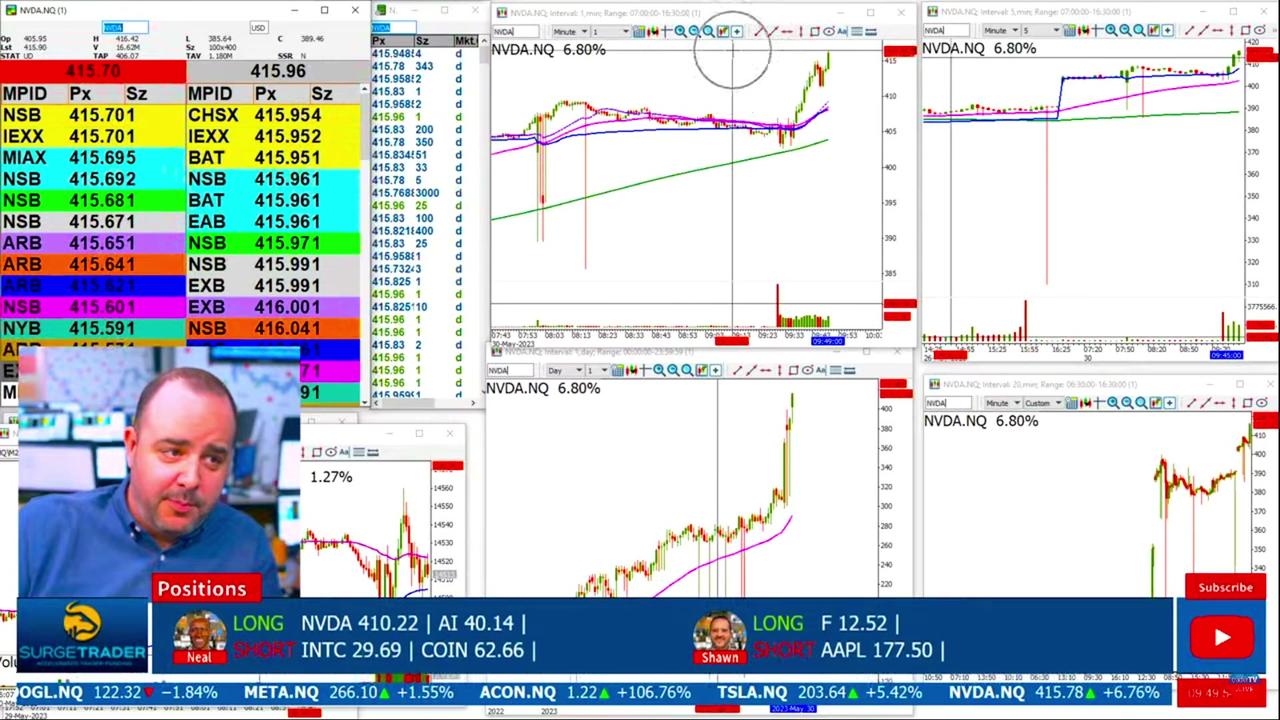Zoom out on the 20-minute NVDA chart
This screenshot has height=720, width=1280.
[x=1127, y=403]
